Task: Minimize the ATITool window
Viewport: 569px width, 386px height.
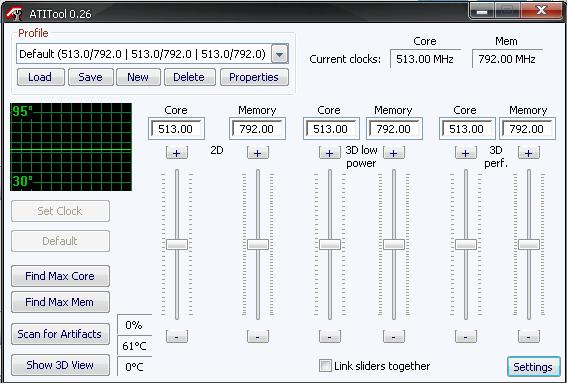Action: (482, 12)
